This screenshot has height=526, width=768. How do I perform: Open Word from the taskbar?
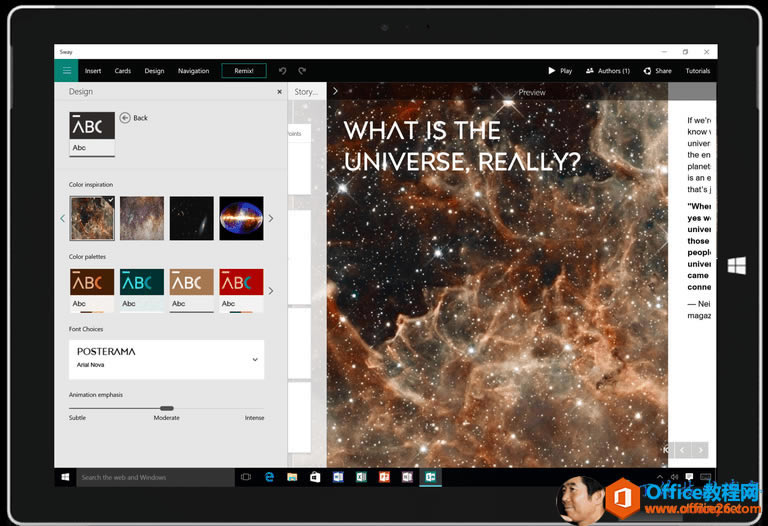[x=338, y=477]
